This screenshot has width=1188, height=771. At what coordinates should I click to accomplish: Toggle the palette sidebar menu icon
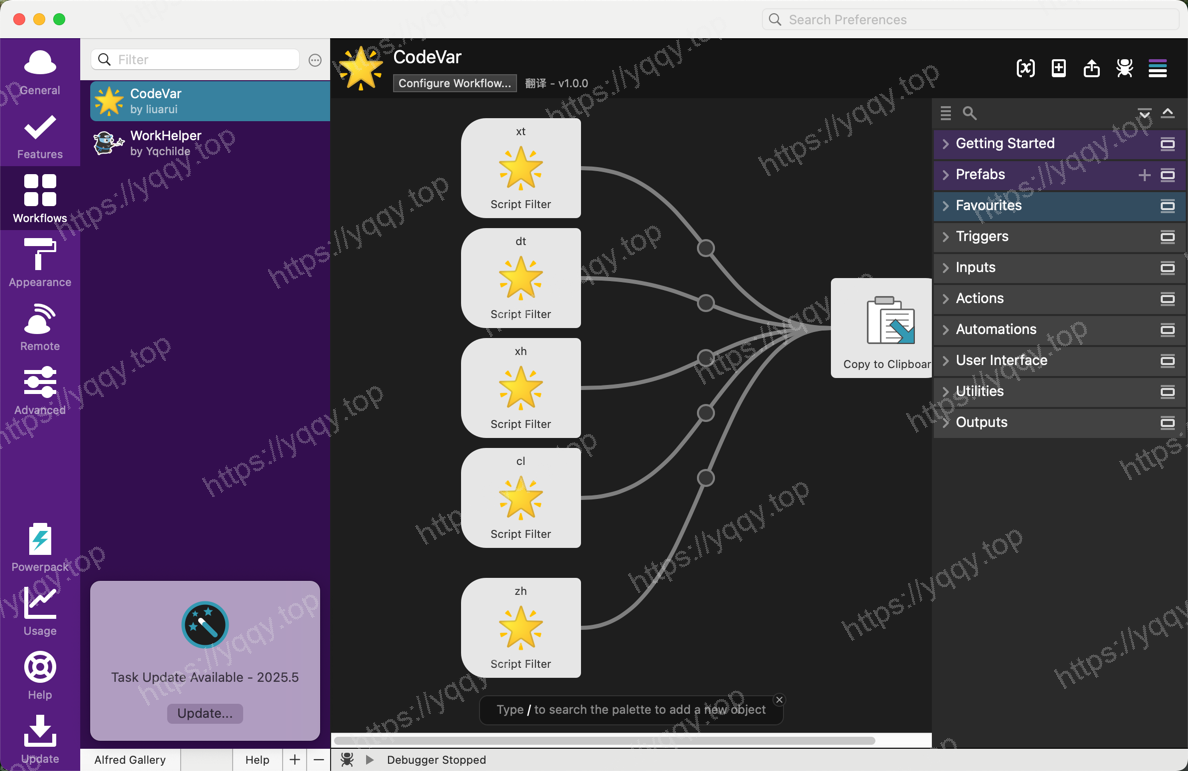click(1157, 68)
